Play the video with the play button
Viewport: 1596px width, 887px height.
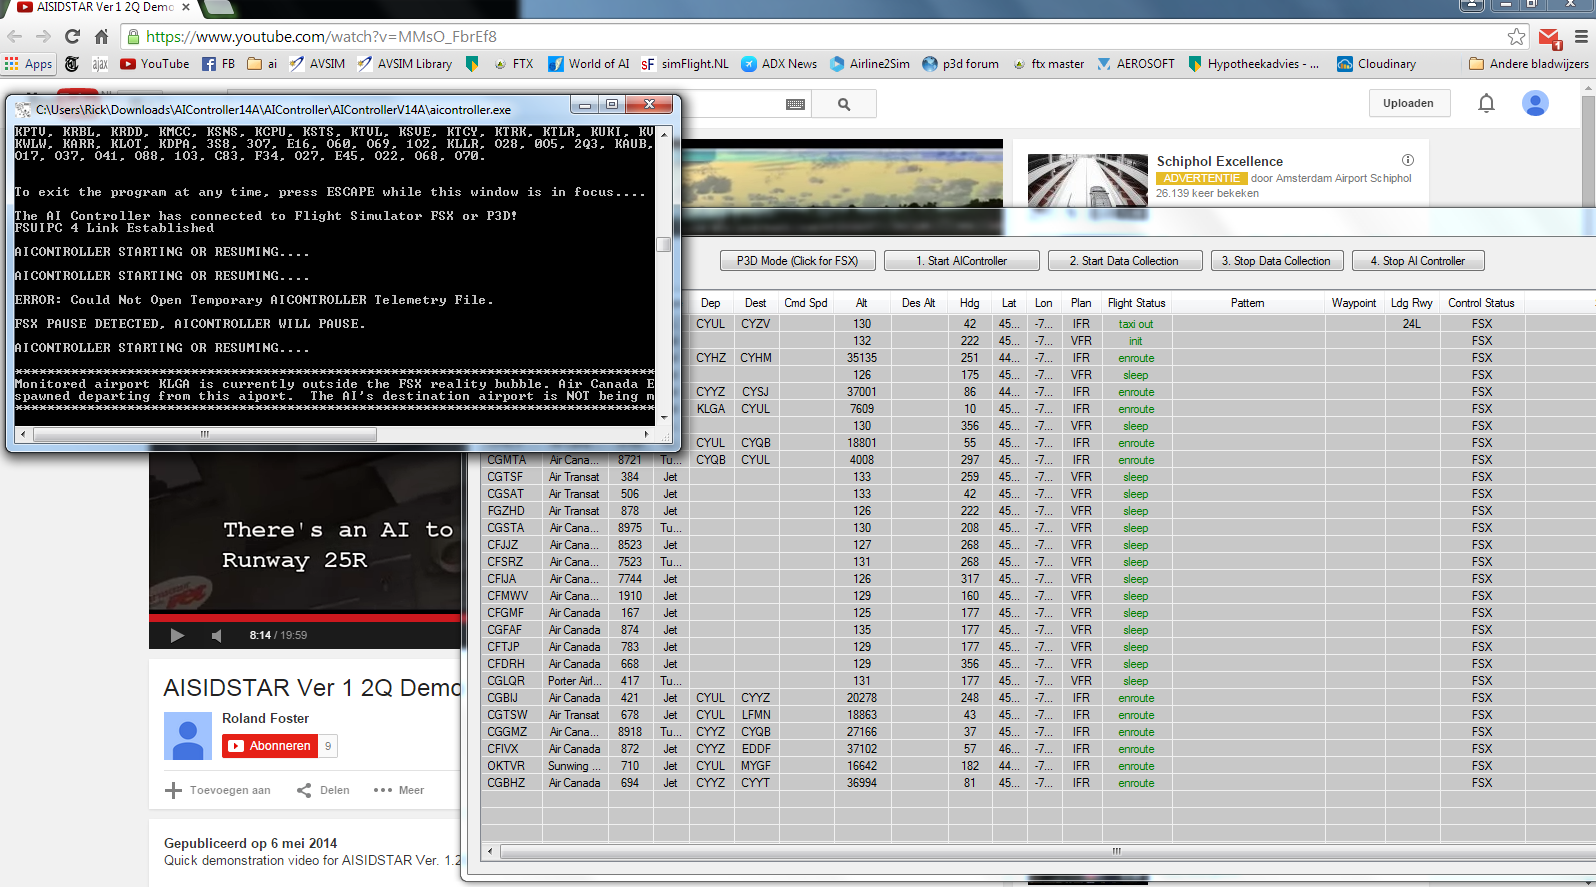click(x=177, y=635)
